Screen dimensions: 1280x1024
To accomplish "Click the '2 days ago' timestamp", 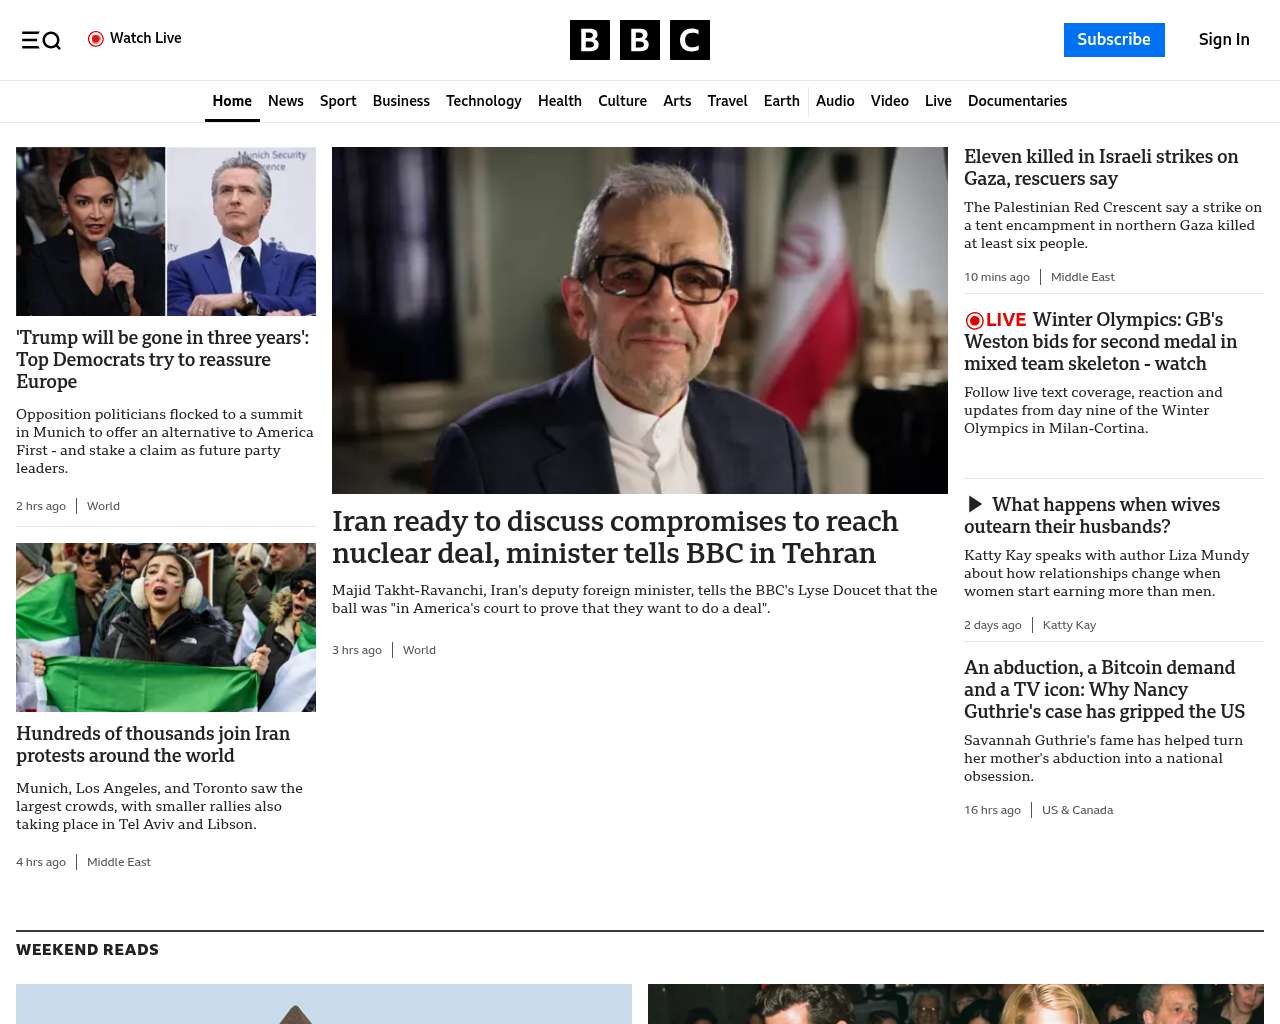I will (x=993, y=625).
